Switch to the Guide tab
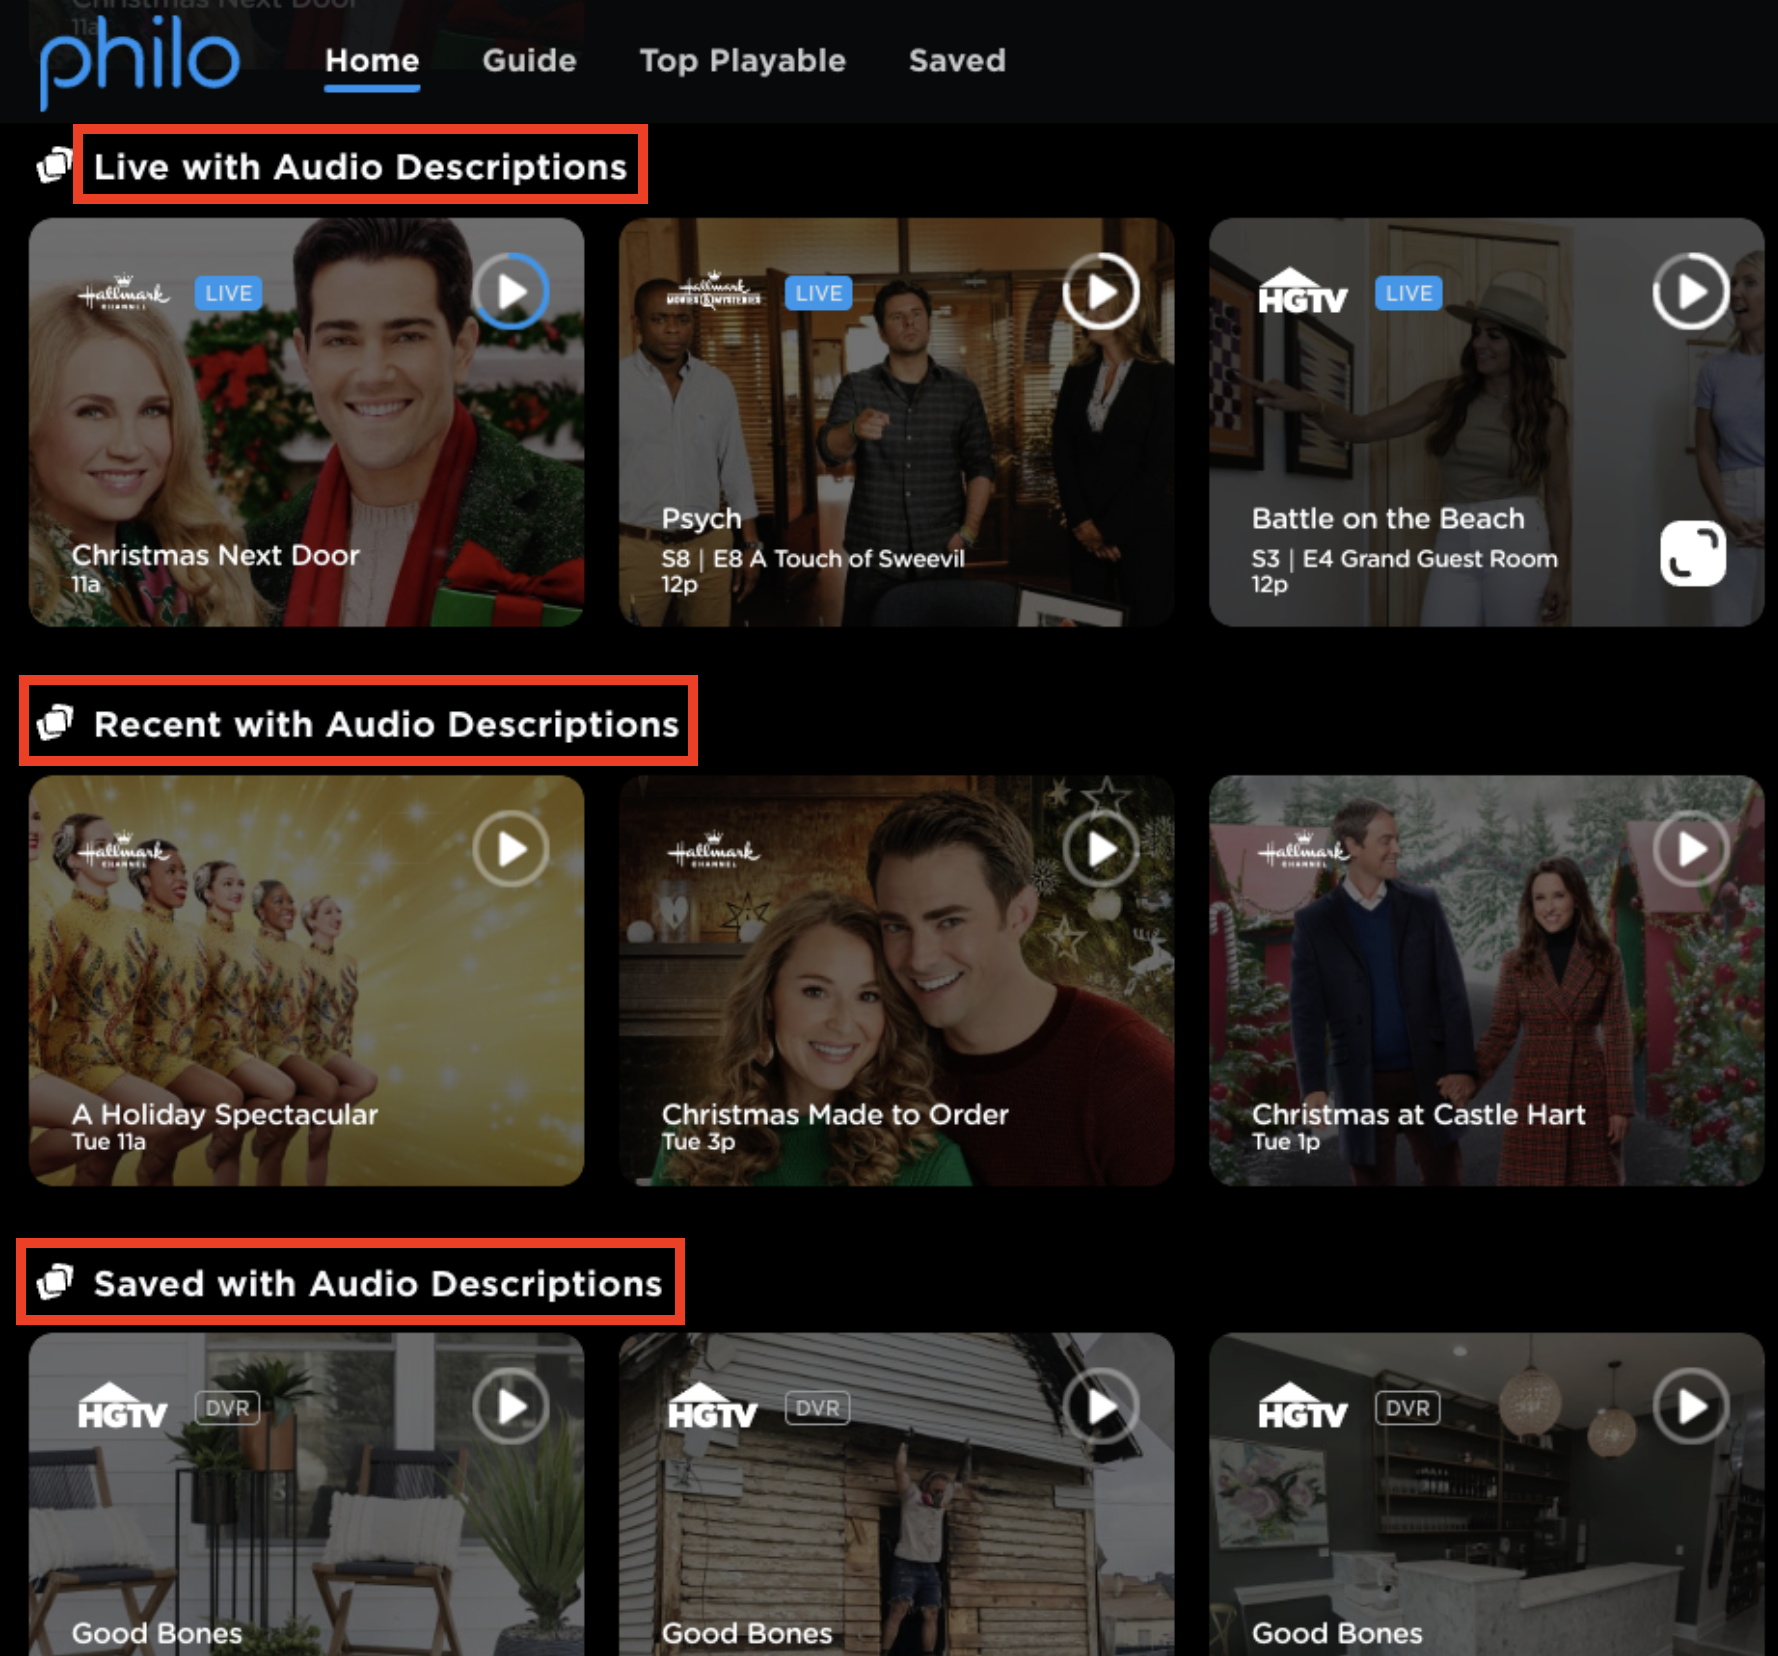The height and width of the screenshot is (1656, 1778). coord(529,61)
